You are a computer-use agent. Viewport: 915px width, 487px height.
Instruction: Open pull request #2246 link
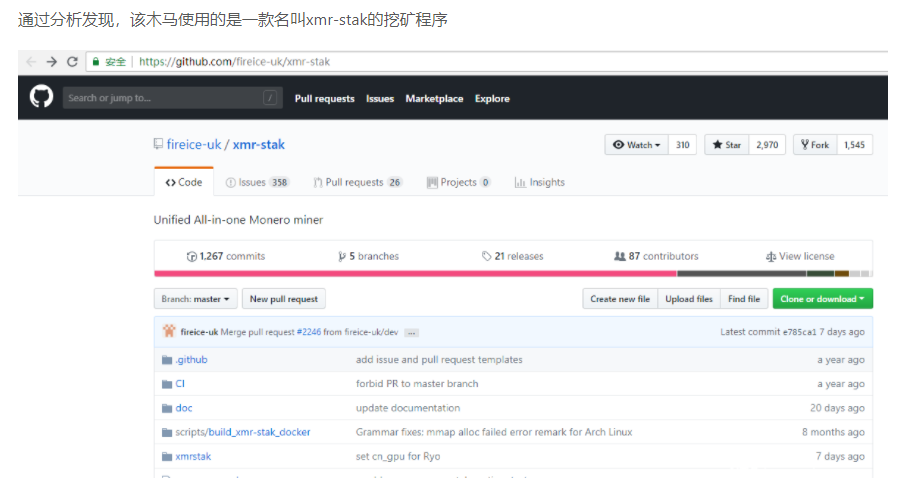(x=309, y=332)
